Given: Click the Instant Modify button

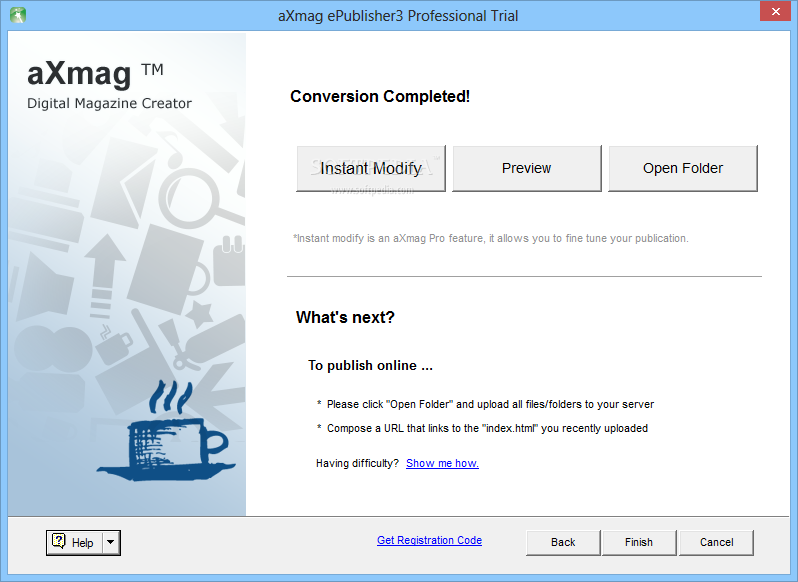Looking at the screenshot, I should click(370, 168).
